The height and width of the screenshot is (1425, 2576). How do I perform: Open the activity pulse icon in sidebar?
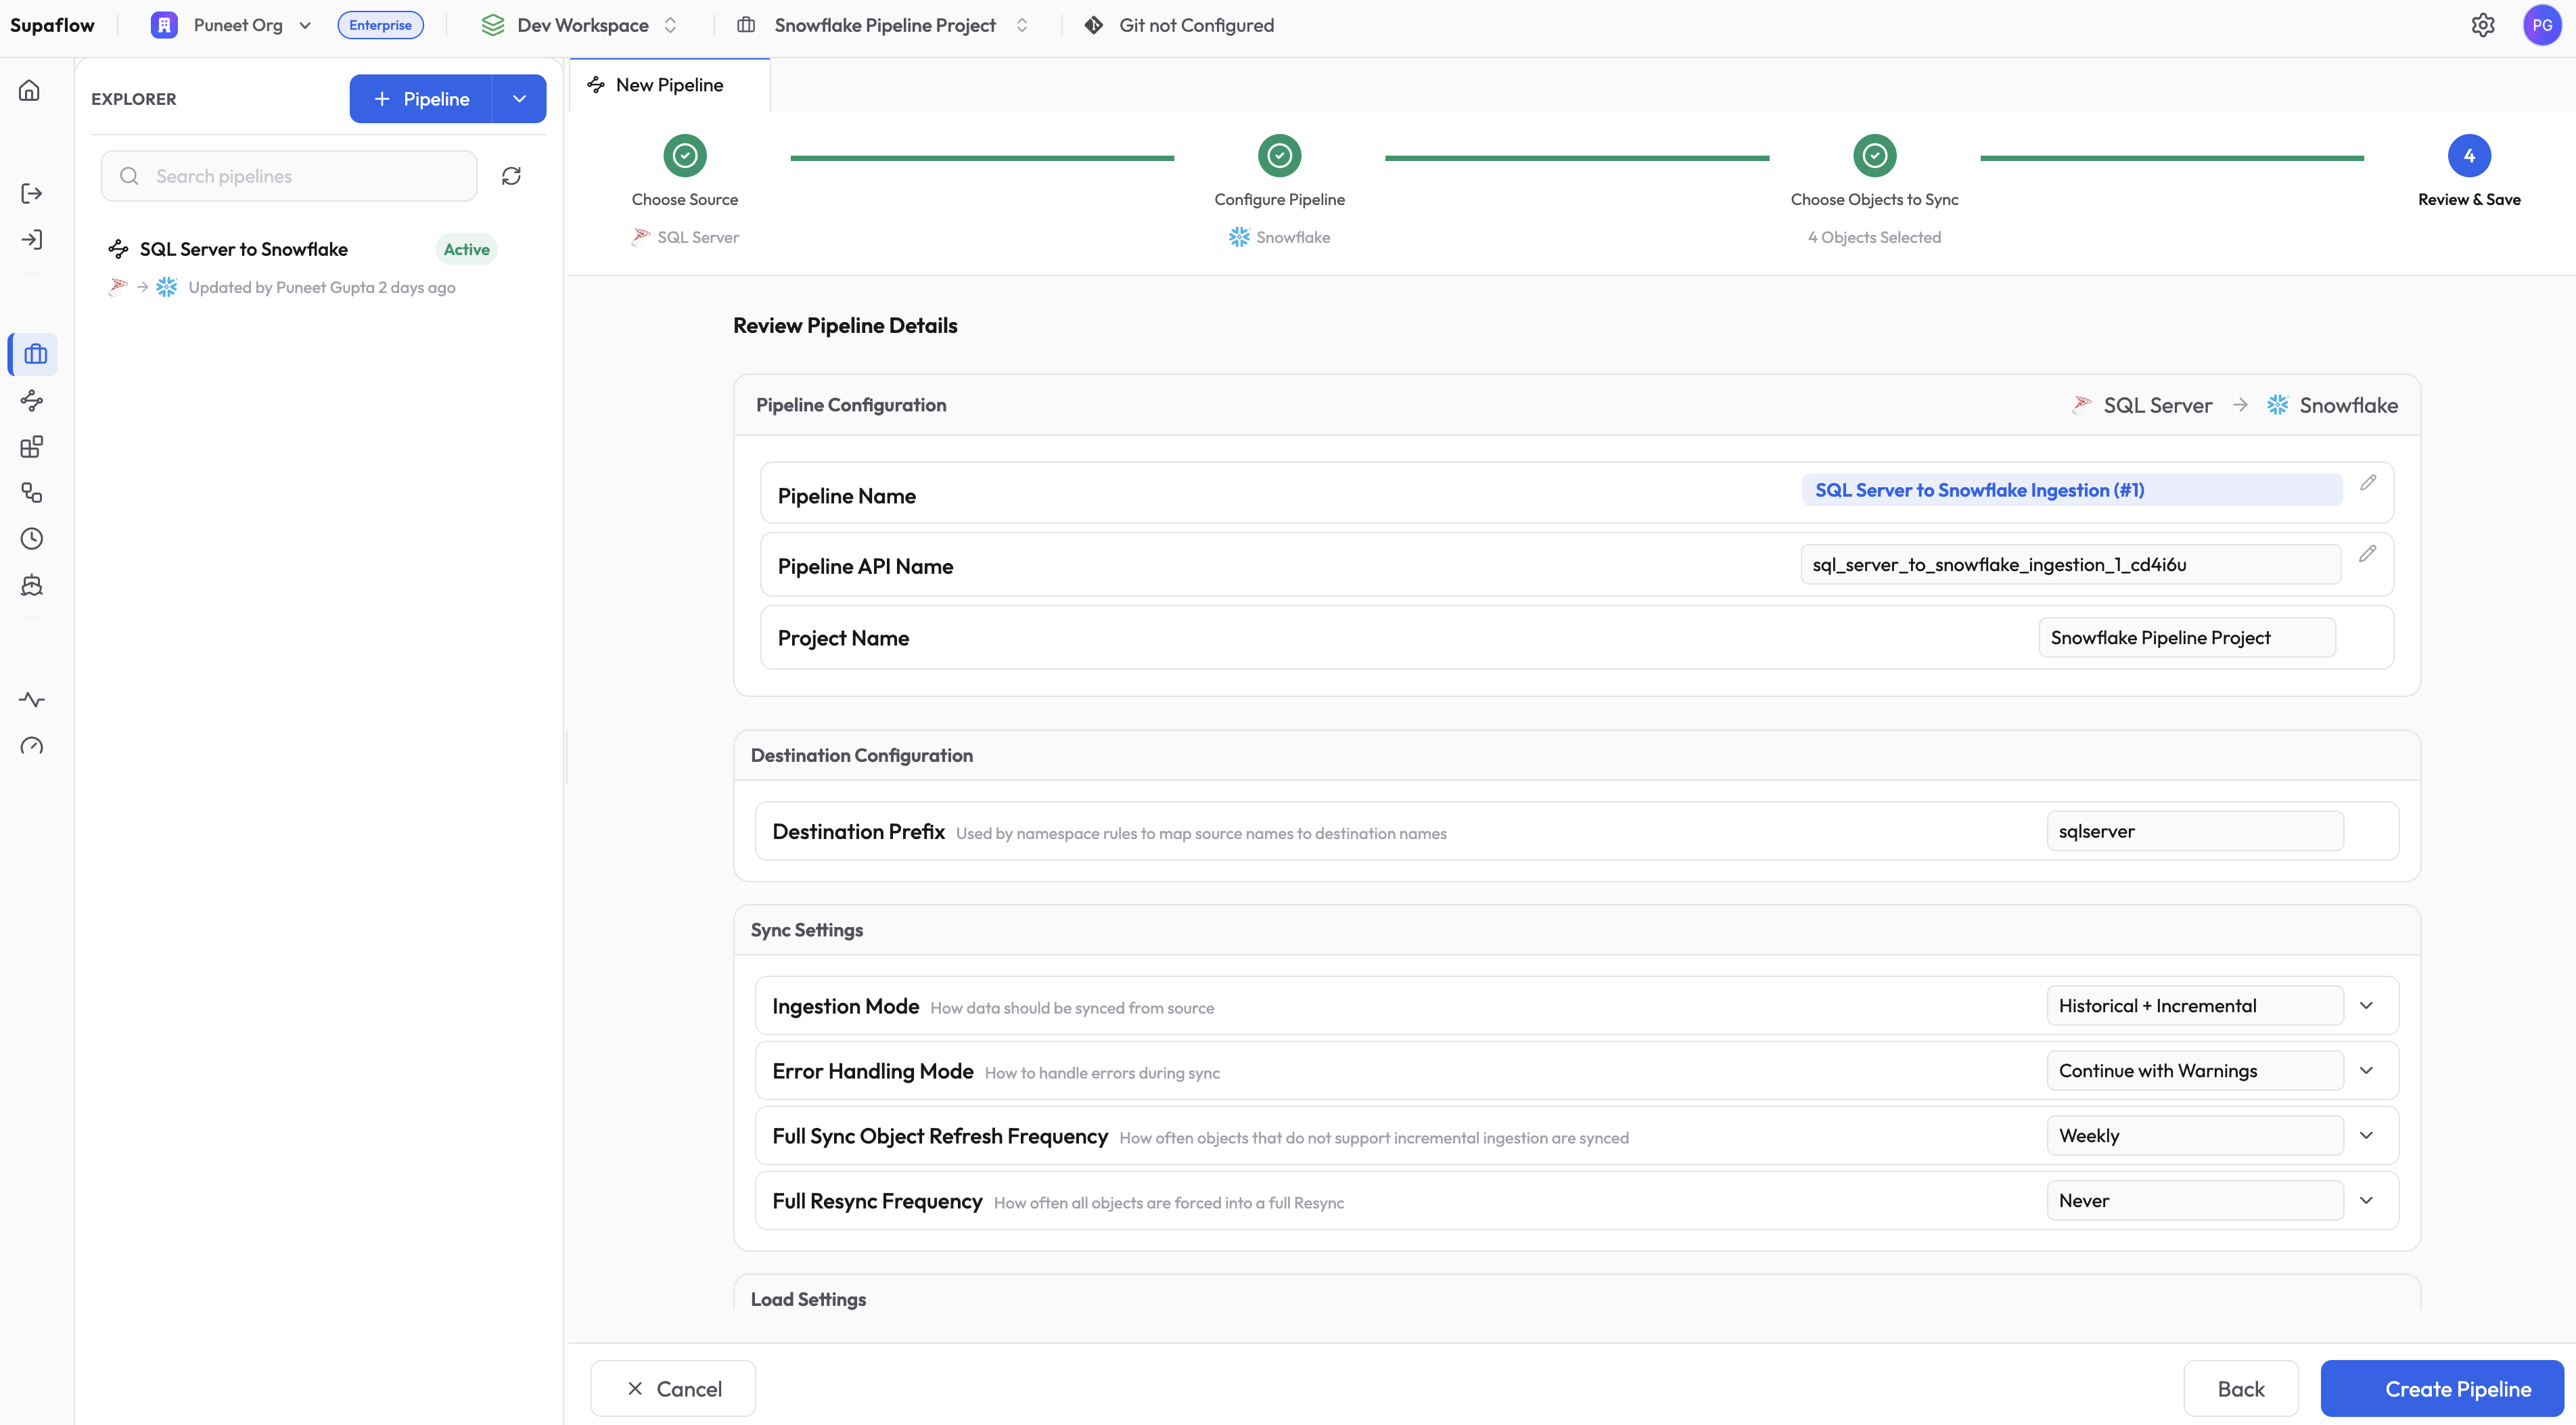click(x=31, y=699)
